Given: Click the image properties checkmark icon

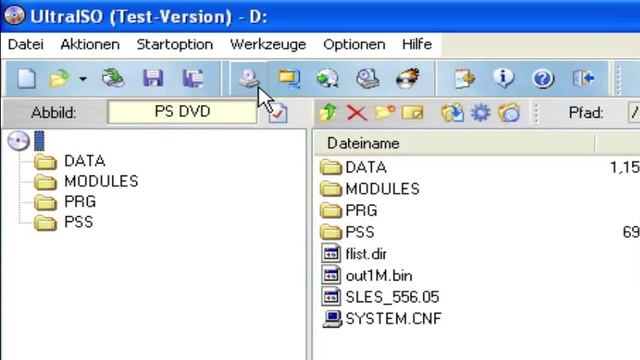Looking at the screenshot, I should click(278, 113).
